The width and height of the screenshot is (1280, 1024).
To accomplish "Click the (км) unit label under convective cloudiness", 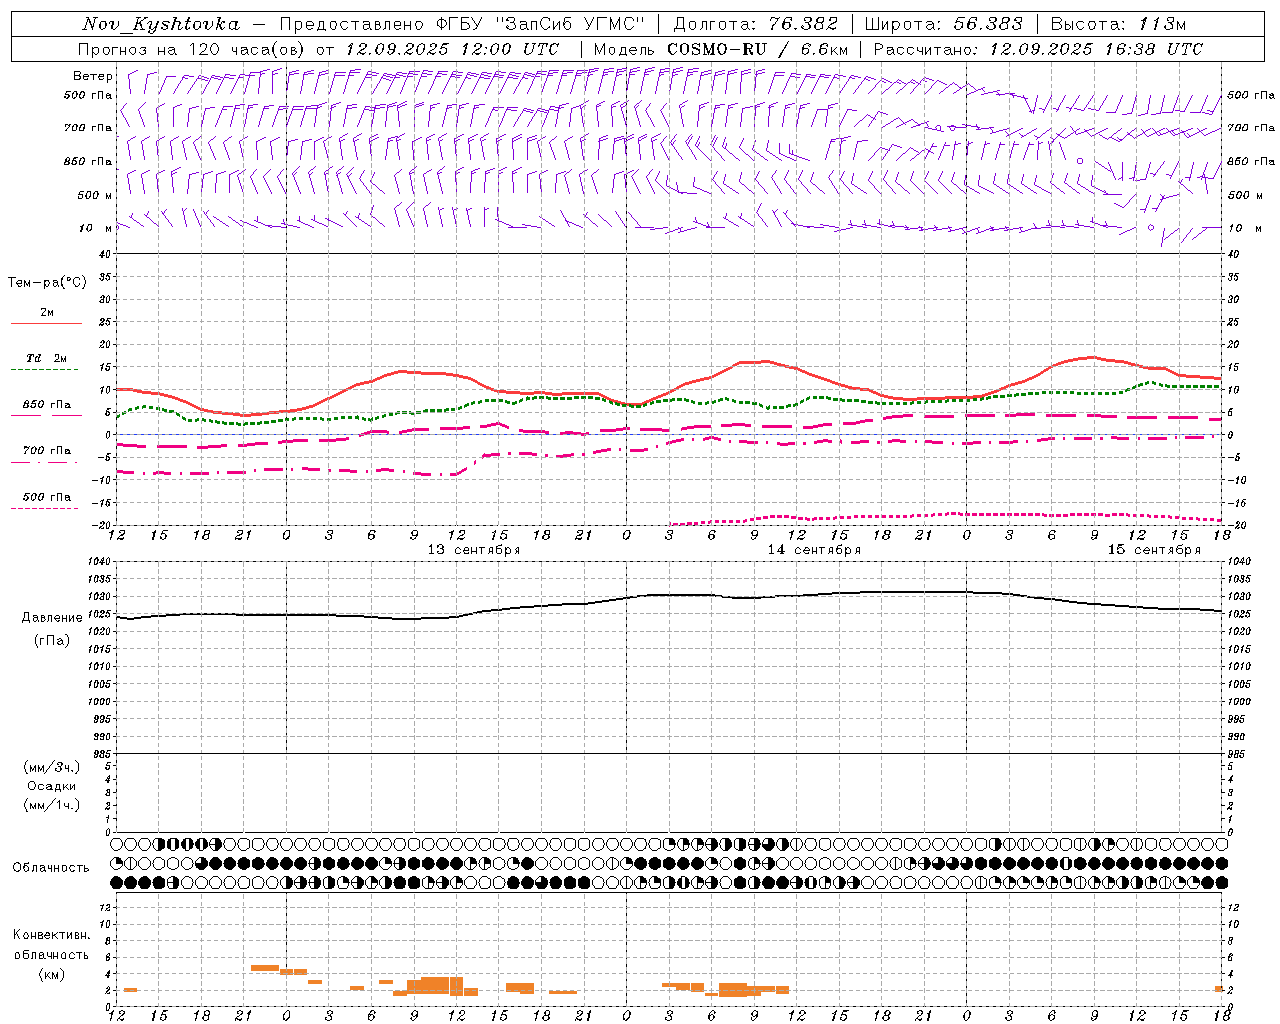I will pyautogui.click(x=51, y=974).
